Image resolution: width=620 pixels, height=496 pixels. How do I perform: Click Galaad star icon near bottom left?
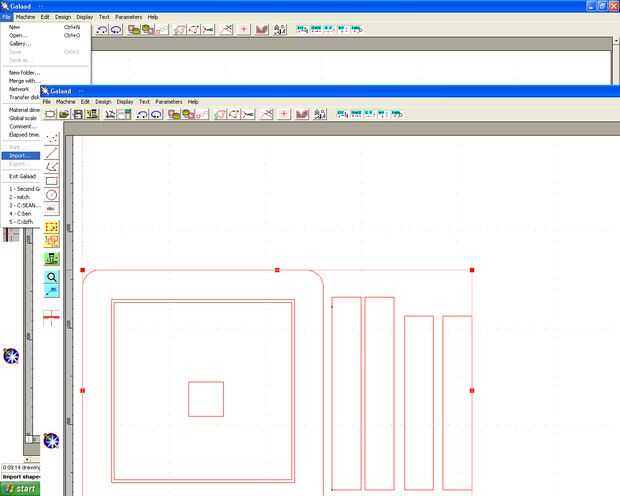coord(51,441)
